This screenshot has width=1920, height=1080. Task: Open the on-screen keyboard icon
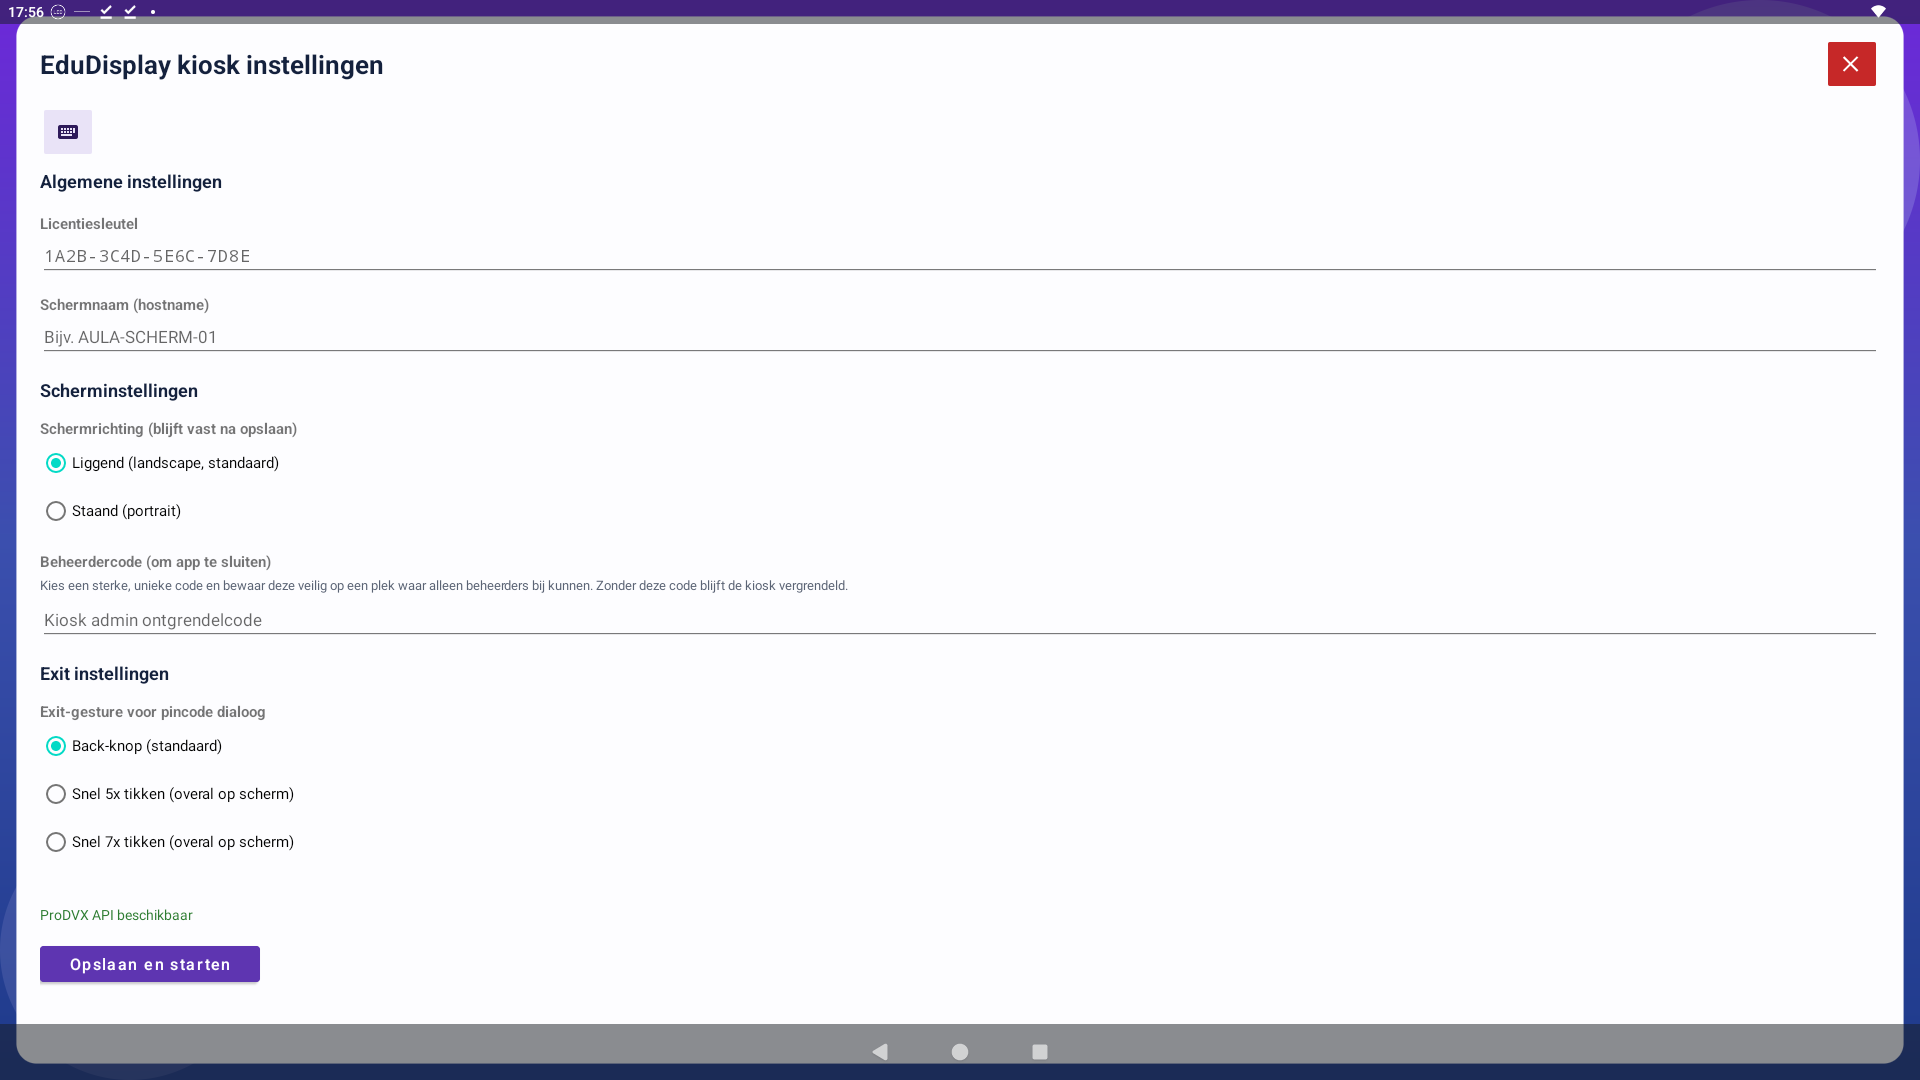click(68, 132)
